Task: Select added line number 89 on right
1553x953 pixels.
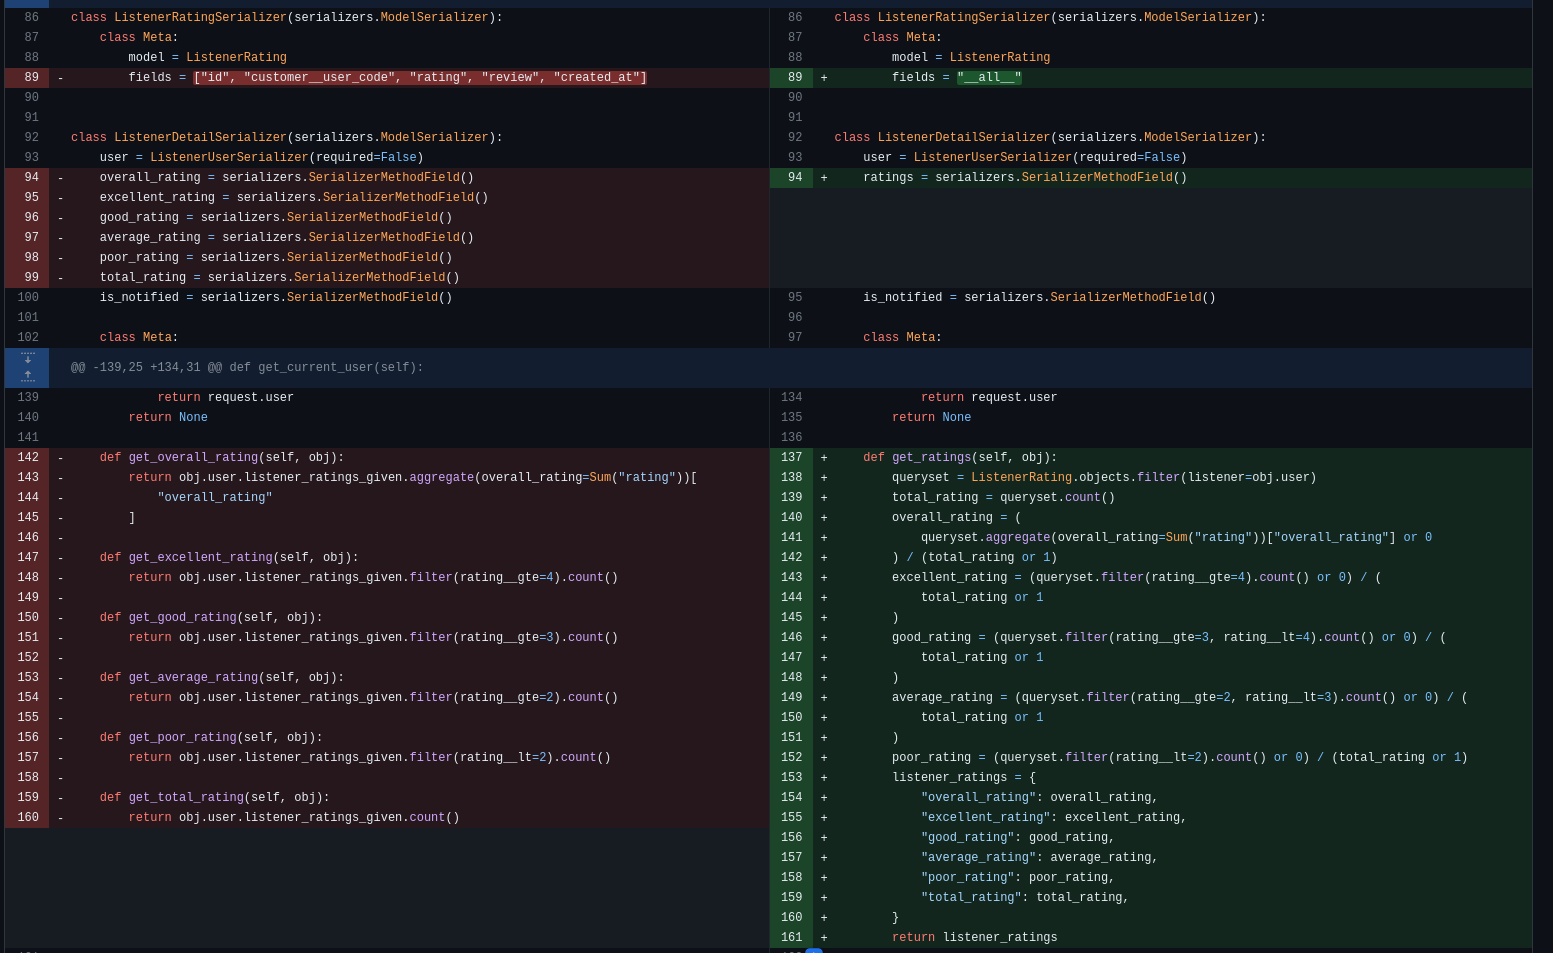Action: point(794,78)
